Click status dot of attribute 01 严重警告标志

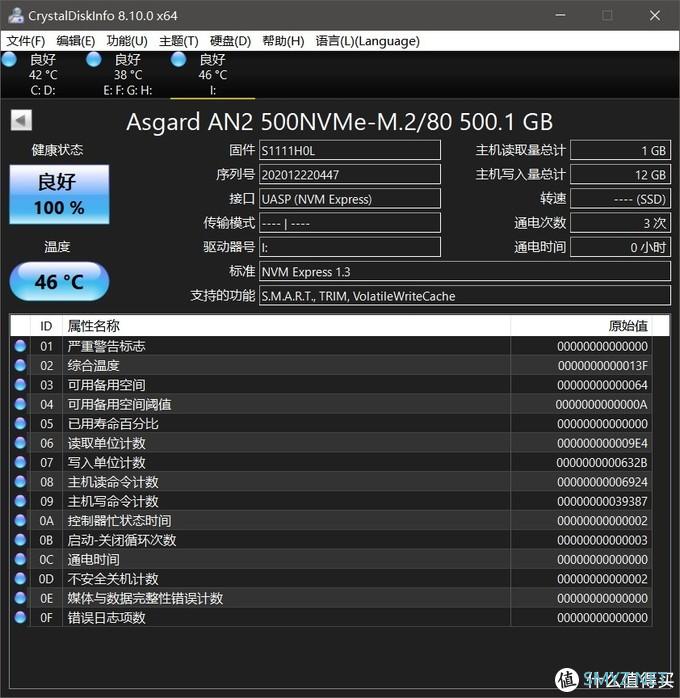[x=20, y=346]
